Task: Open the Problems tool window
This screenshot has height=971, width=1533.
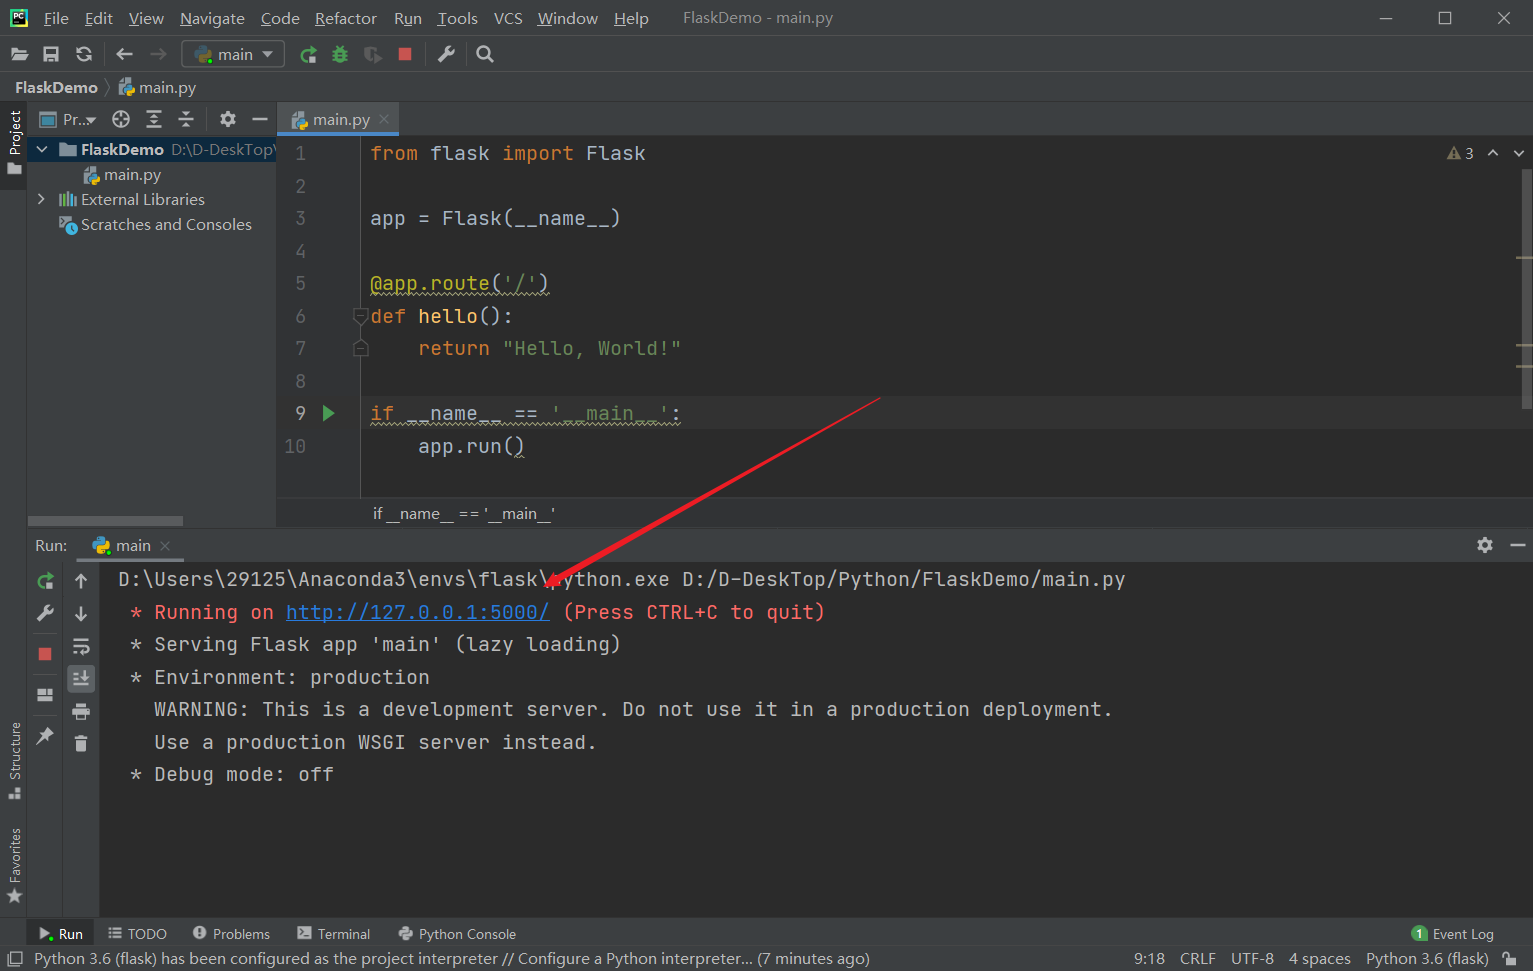Action: (x=231, y=933)
